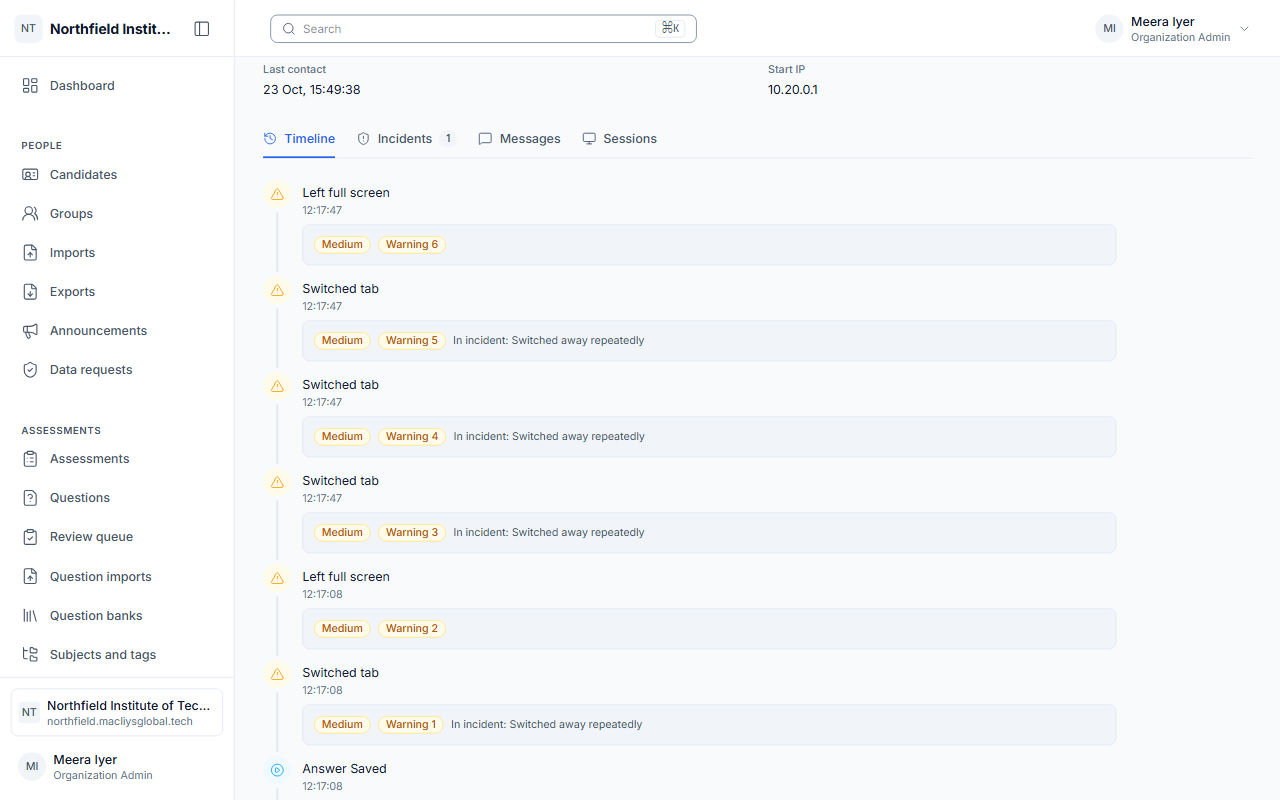Click the Answer Saved event title
The height and width of the screenshot is (800, 1280).
click(345, 769)
